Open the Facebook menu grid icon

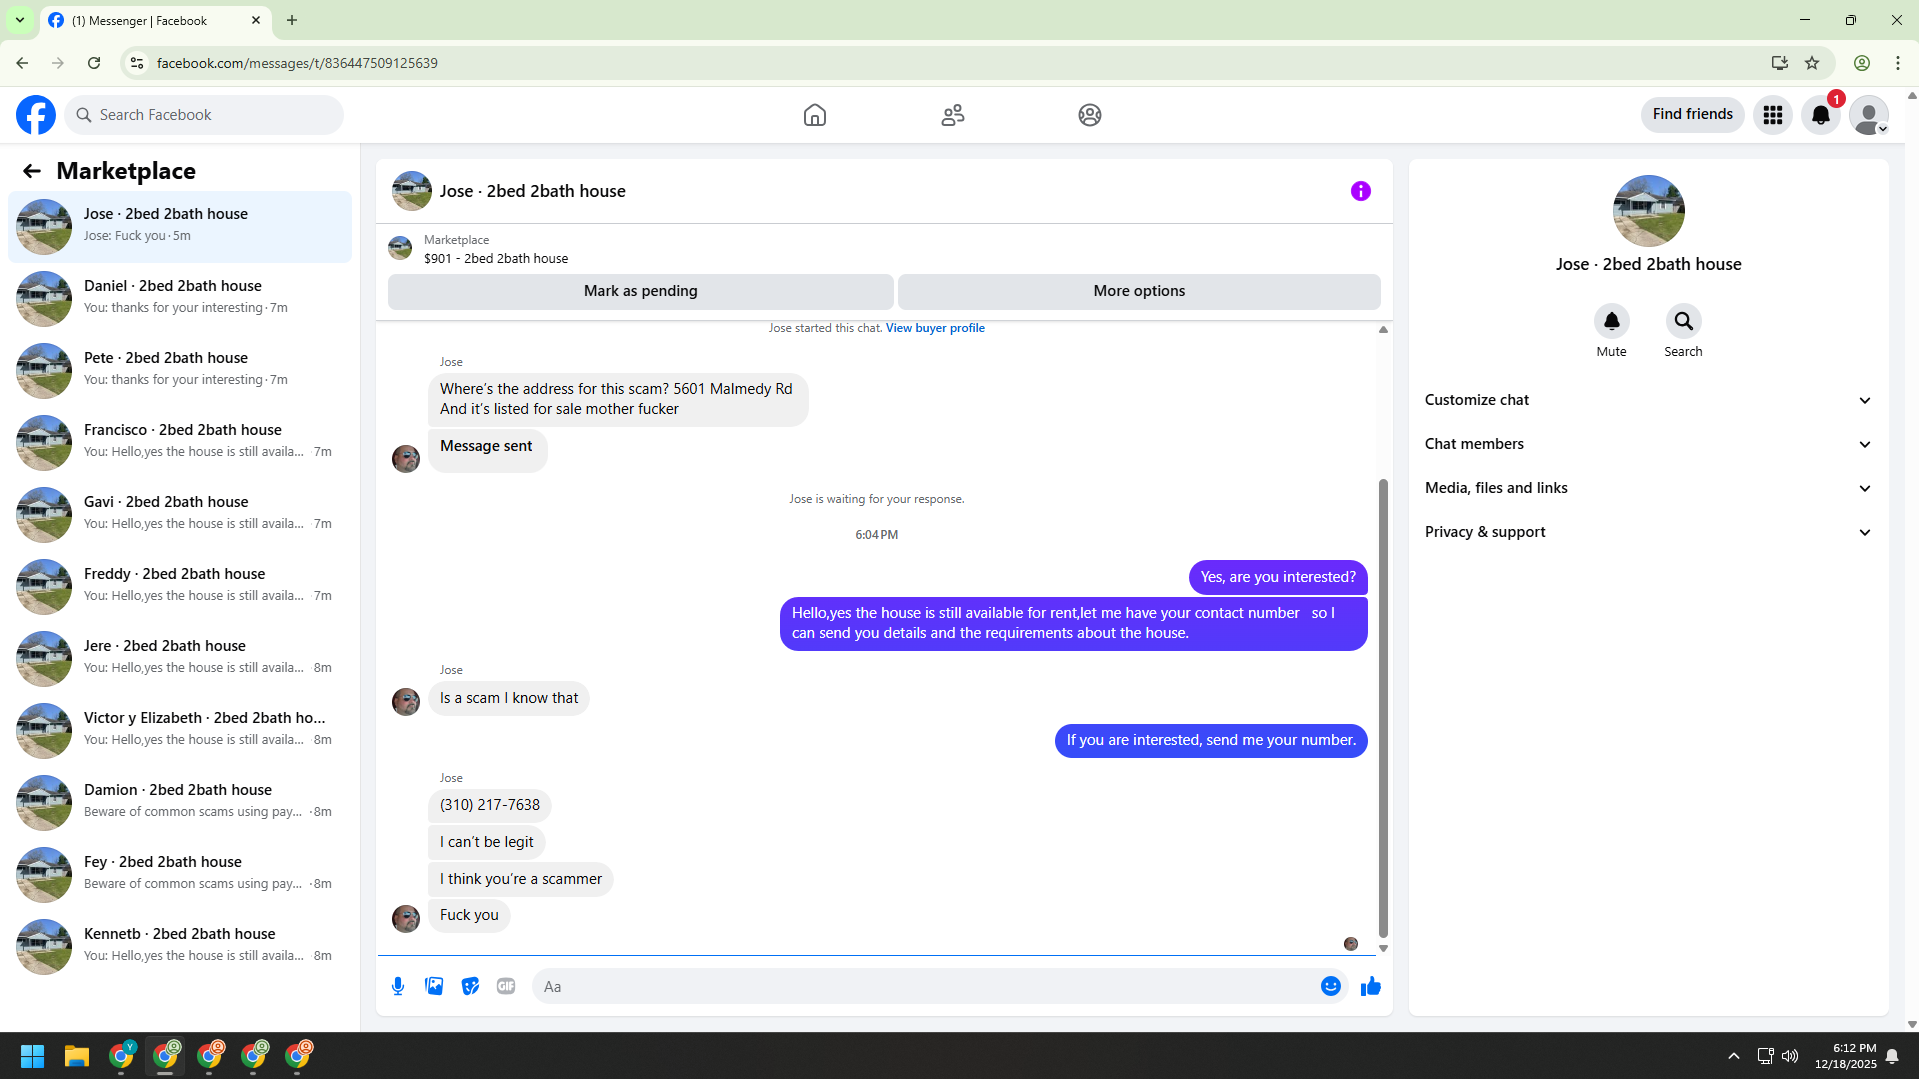click(1773, 115)
